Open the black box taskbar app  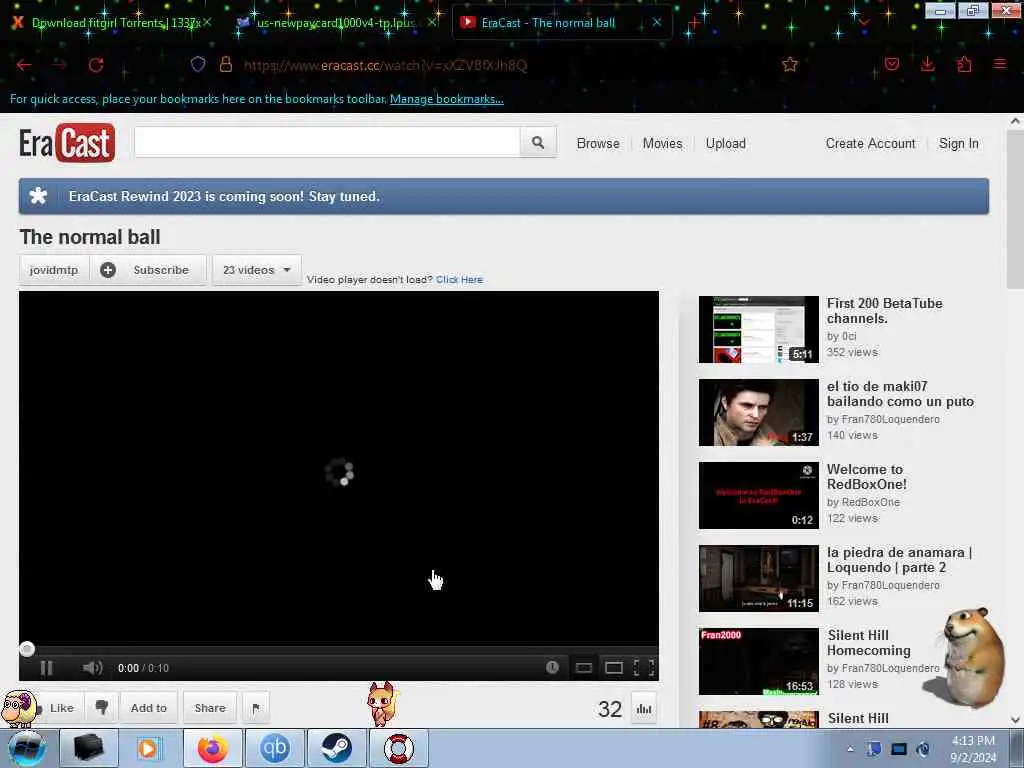pos(89,748)
